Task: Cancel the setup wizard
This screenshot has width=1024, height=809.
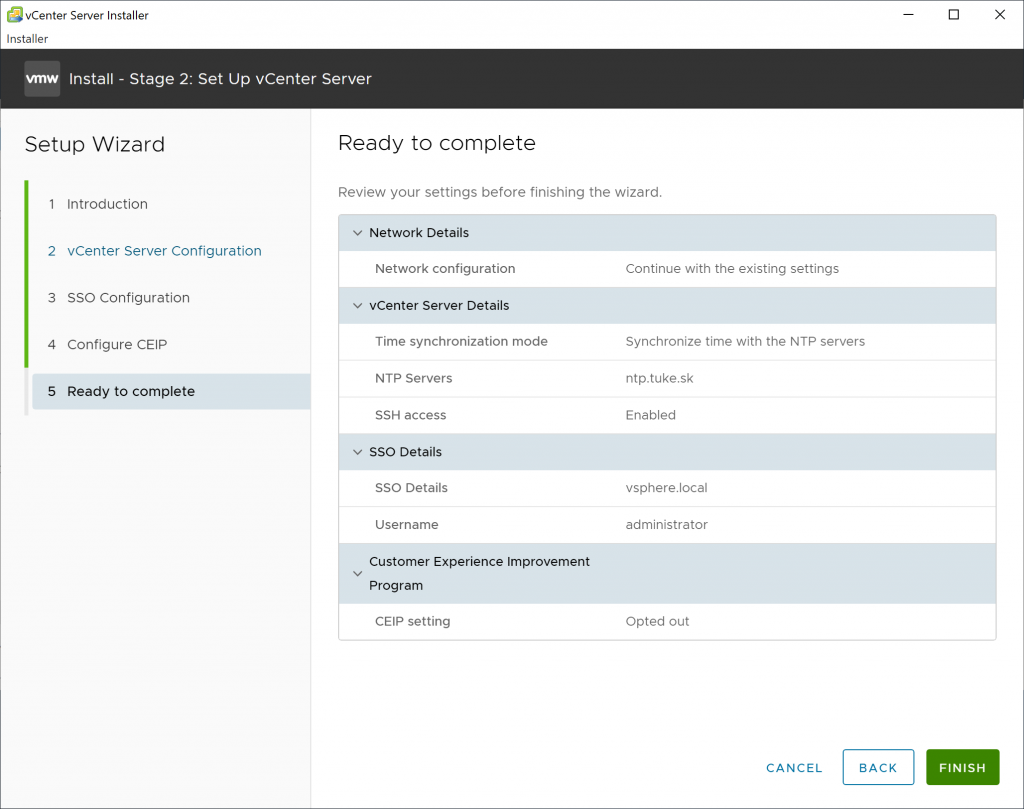Action: click(794, 768)
